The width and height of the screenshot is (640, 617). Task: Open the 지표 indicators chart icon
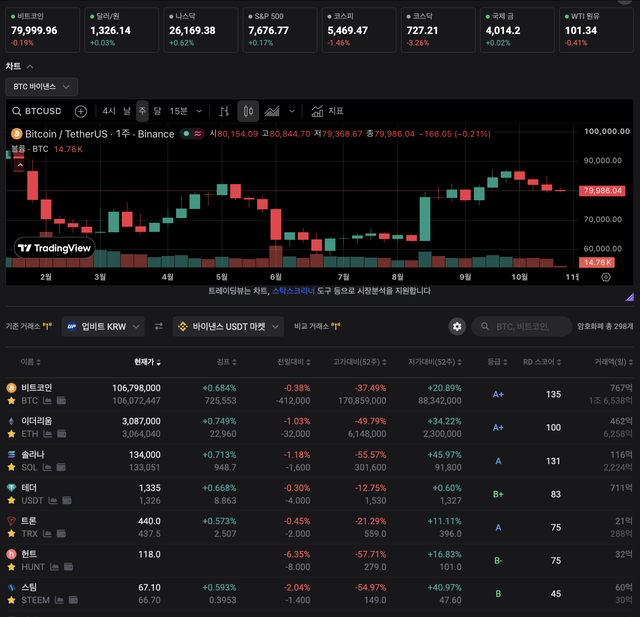317,111
